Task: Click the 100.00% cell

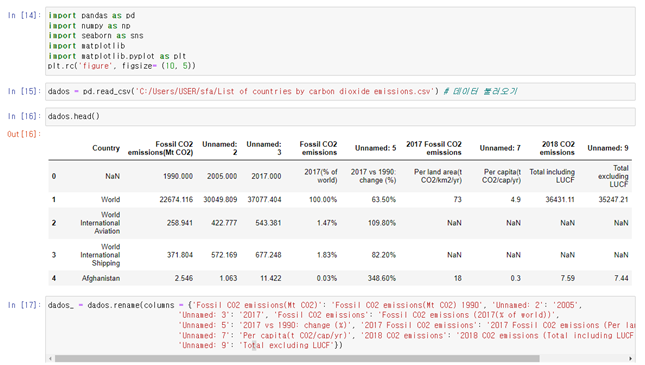Action: pyautogui.click(x=323, y=200)
